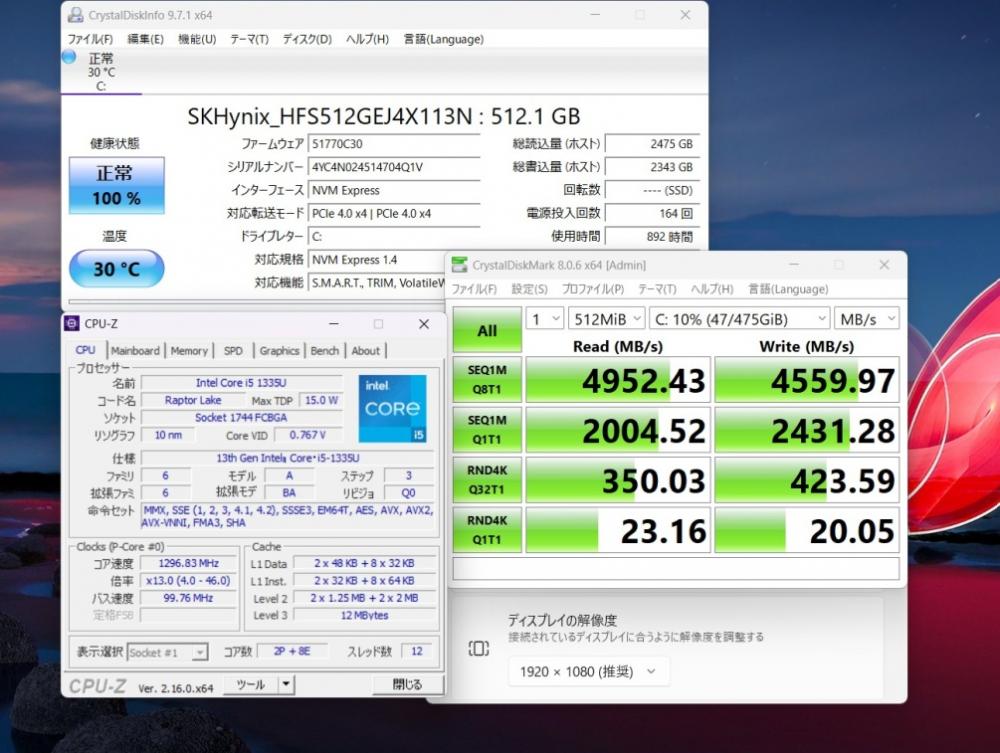Click the CrystalDiskInfo title bar app icon
This screenshot has width=1000, height=753.
point(75,15)
